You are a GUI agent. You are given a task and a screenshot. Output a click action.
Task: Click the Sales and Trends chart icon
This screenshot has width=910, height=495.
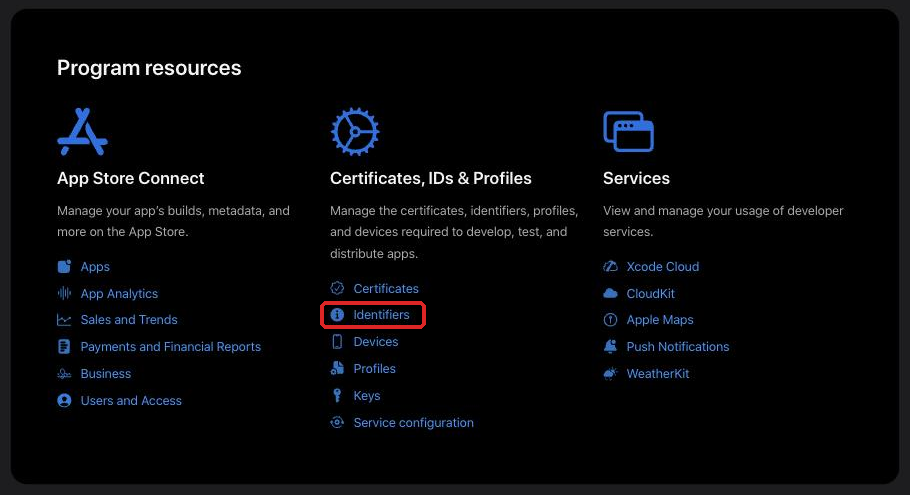point(64,320)
